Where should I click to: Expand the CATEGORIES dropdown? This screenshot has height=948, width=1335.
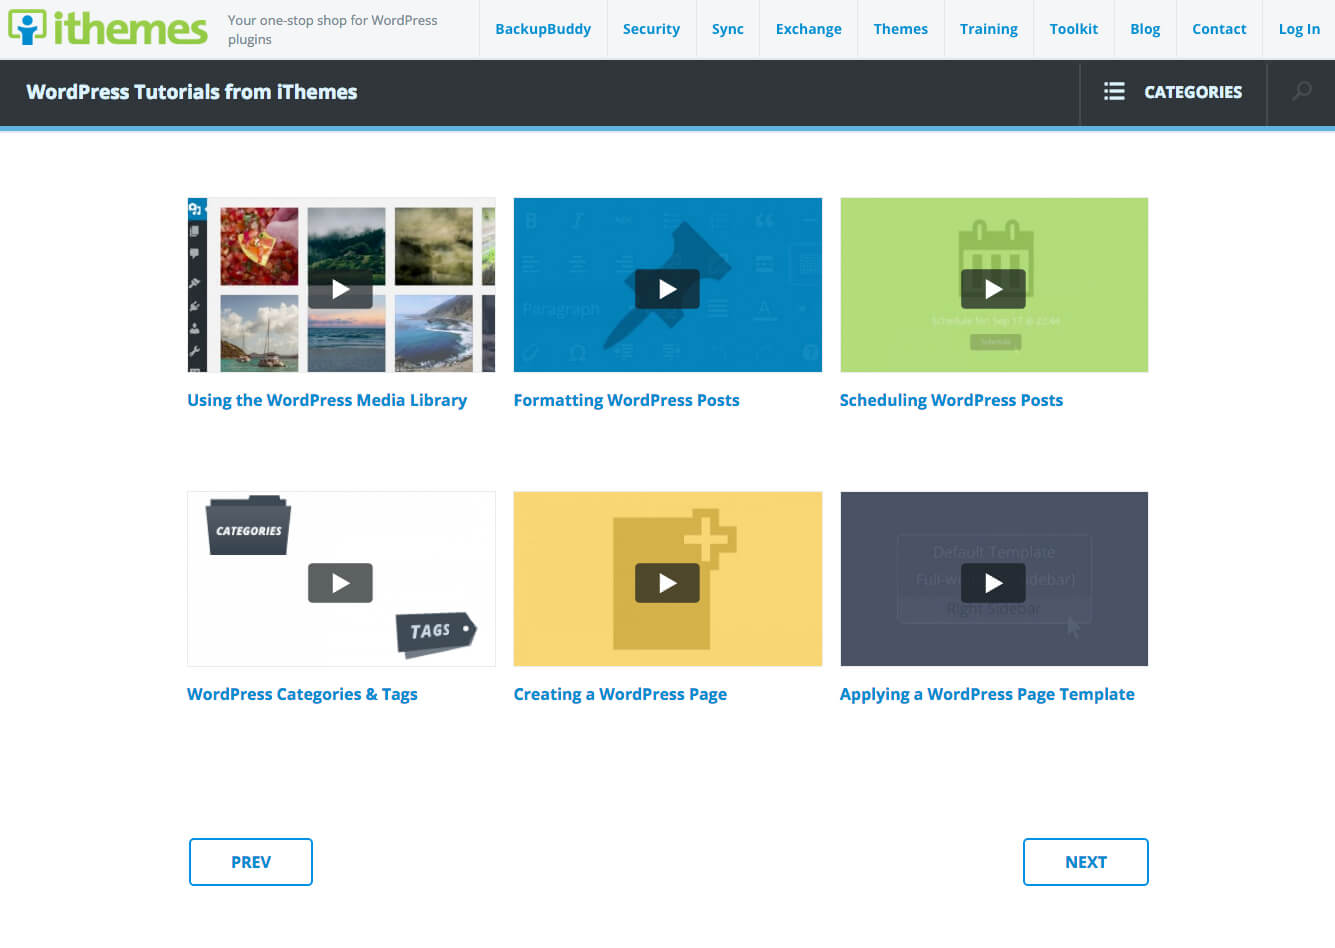pyautogui.click(x=1173, y=92)
